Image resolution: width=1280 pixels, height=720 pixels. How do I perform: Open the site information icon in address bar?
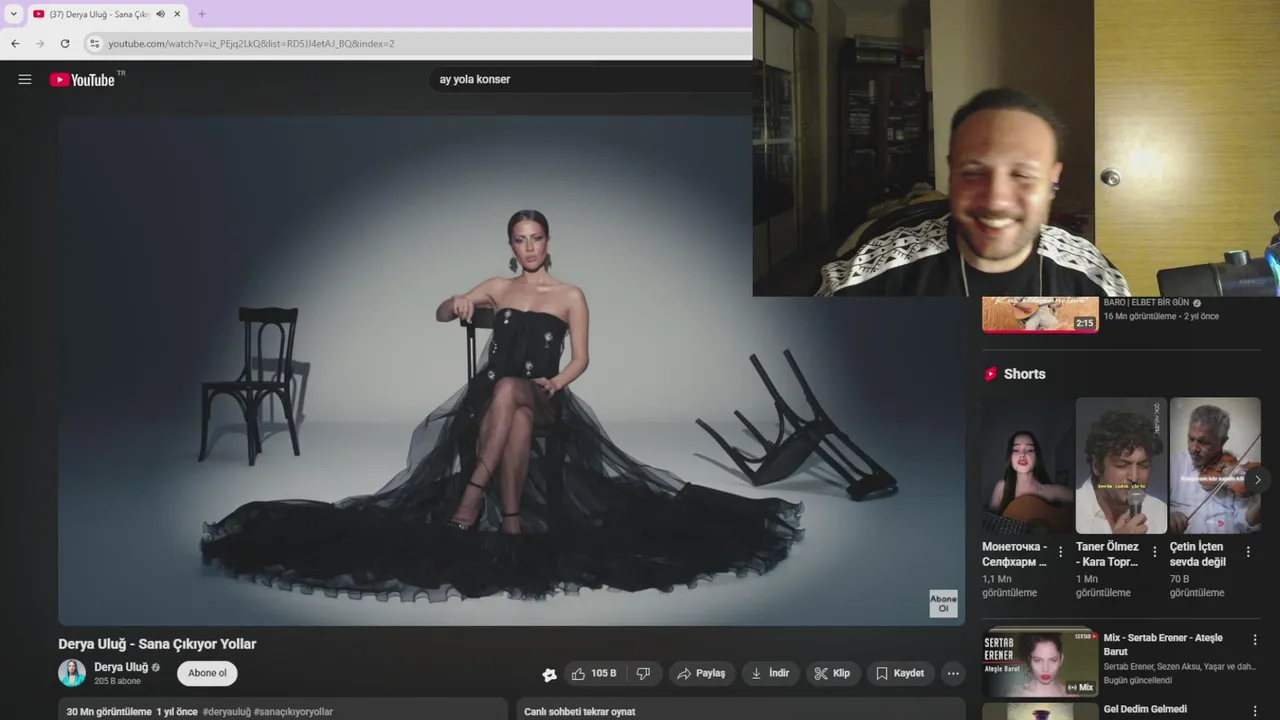tap(95, 44)
